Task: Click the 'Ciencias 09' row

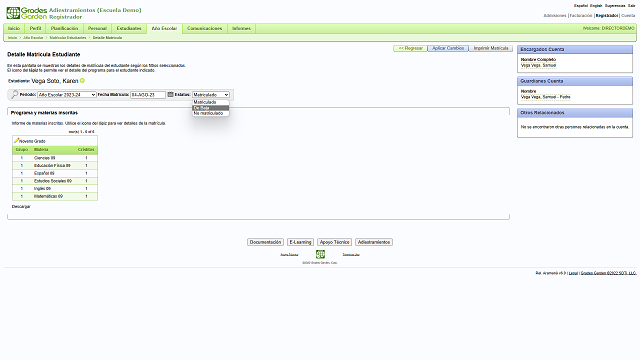Action: 55,158
